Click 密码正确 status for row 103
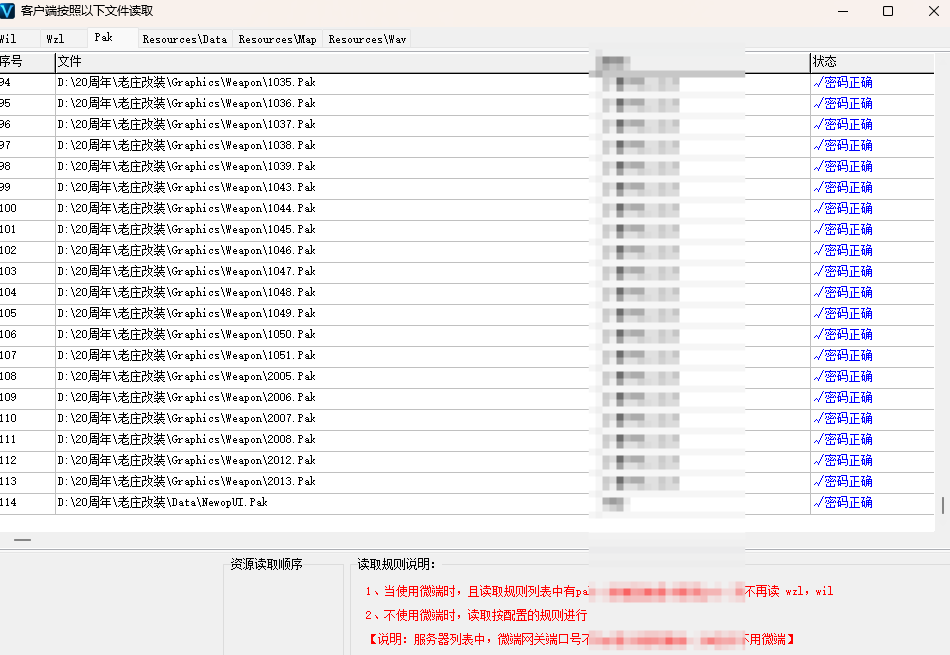The height and width of the screenshot is (655, 950). click(843, 271)
